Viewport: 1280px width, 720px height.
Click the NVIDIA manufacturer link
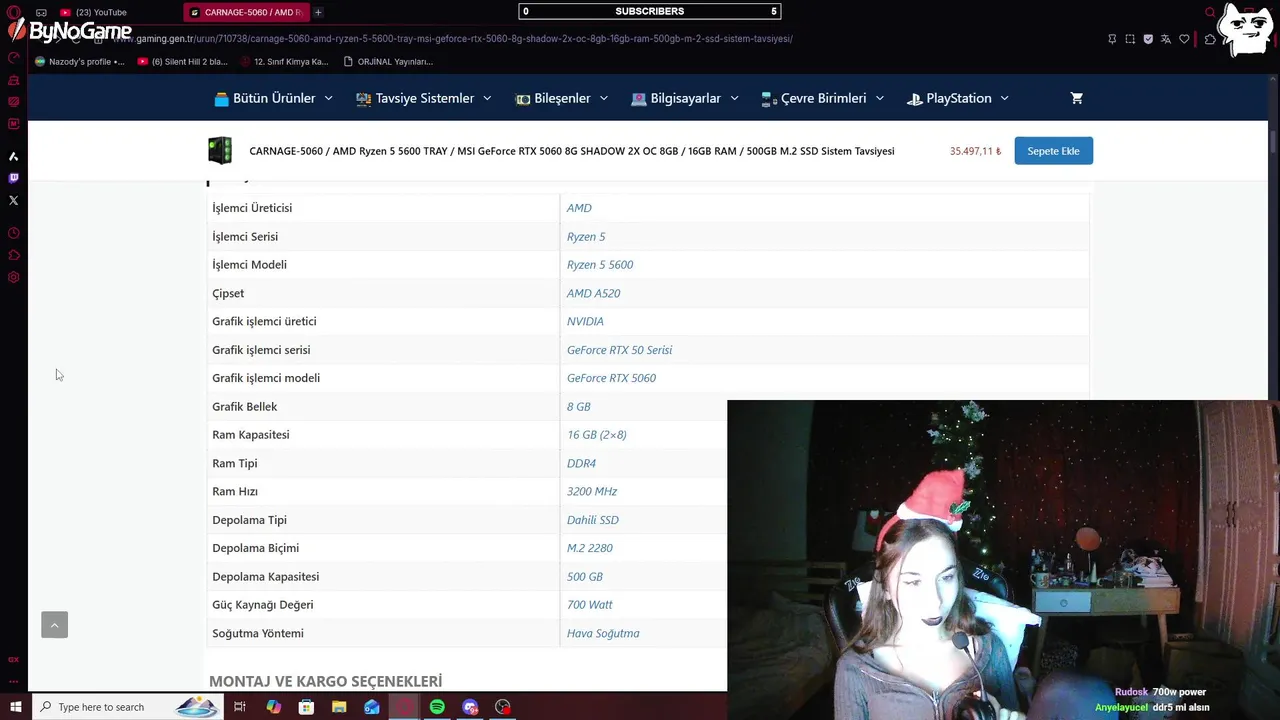point(585,321)
